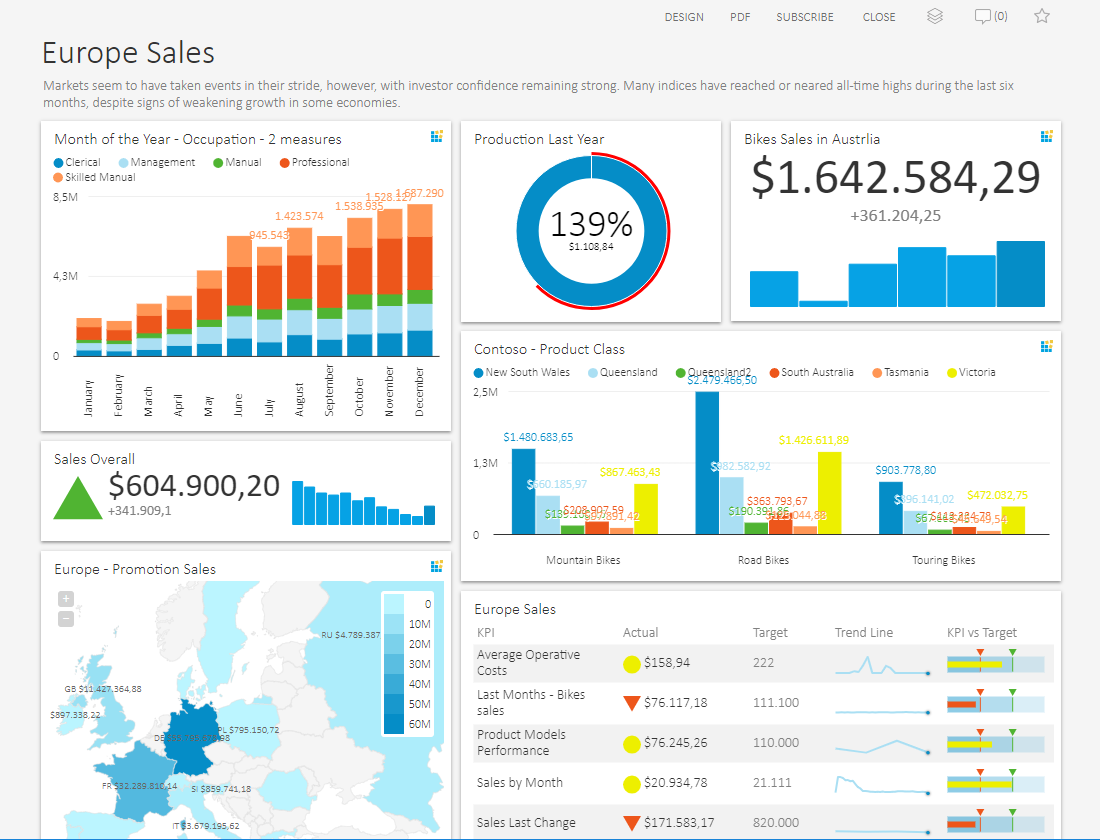Open the comments bubble icon (0)
1100x840 pixels.
pyautogui.click(x=991, y=16)
